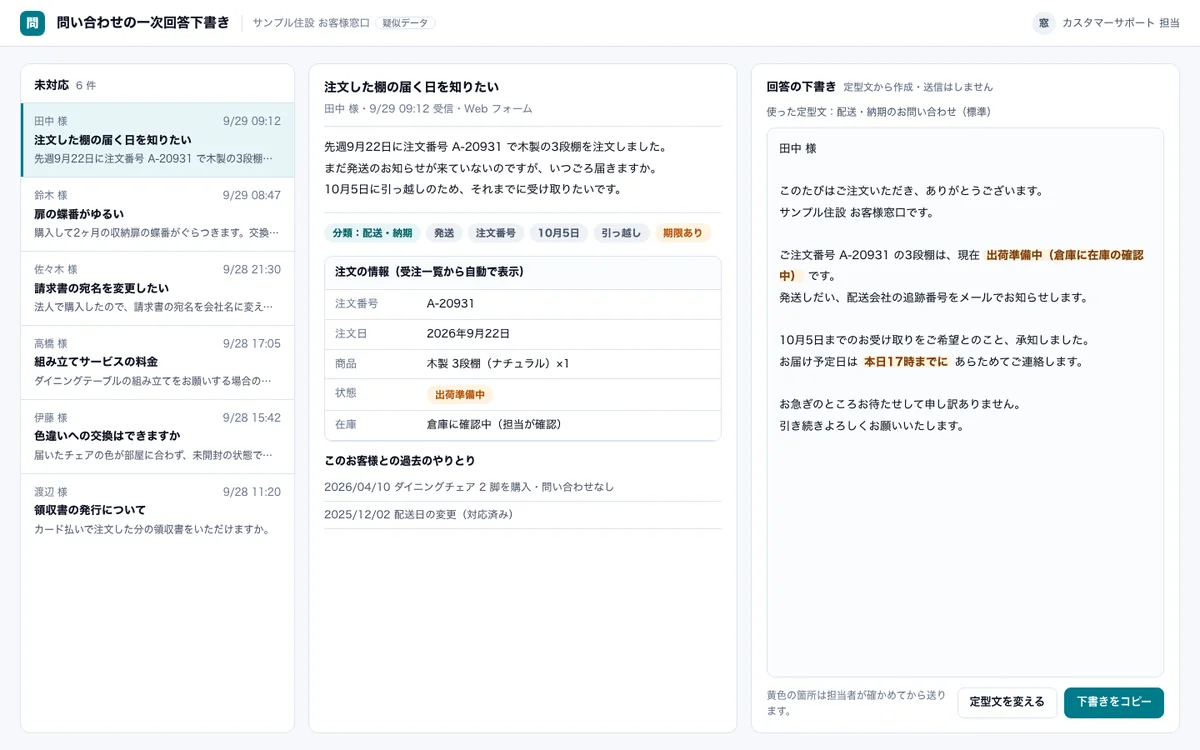Click the 引っ越し tag chip
Viewport: 1200px width, 750px height.
(x=621, y=233)
